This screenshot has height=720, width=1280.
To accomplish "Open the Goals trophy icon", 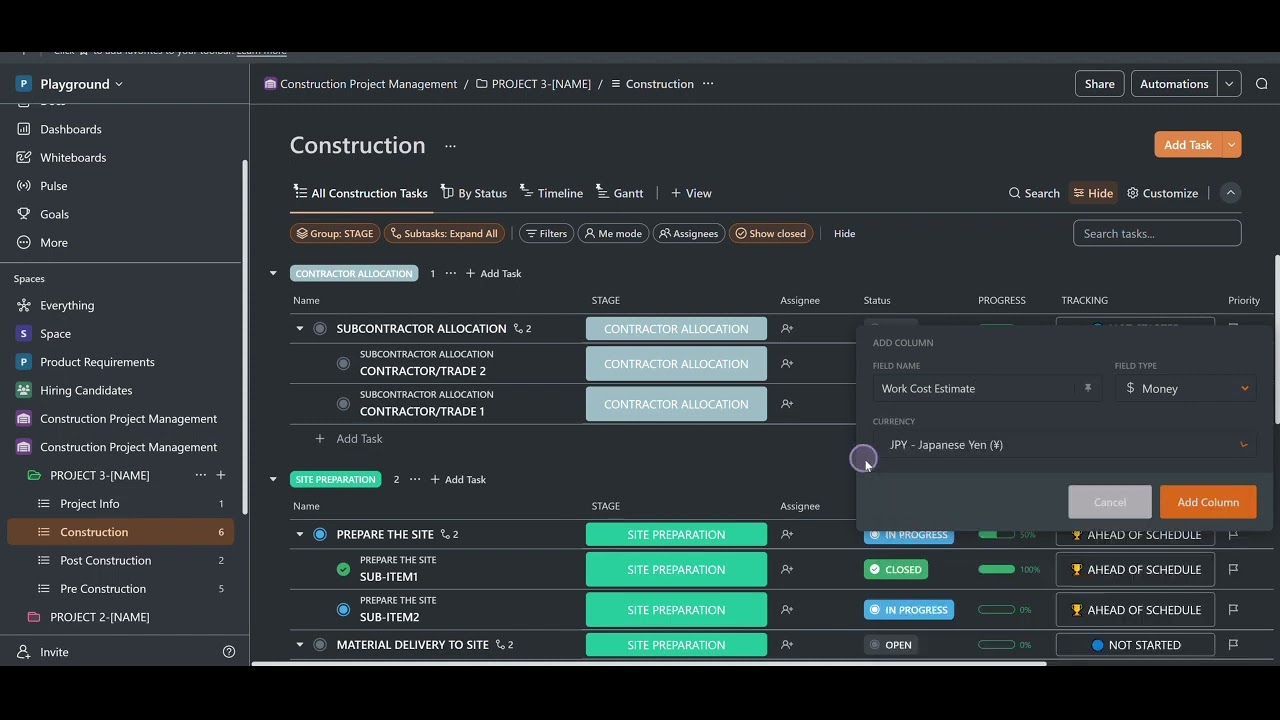I will [x=24, y=214].
